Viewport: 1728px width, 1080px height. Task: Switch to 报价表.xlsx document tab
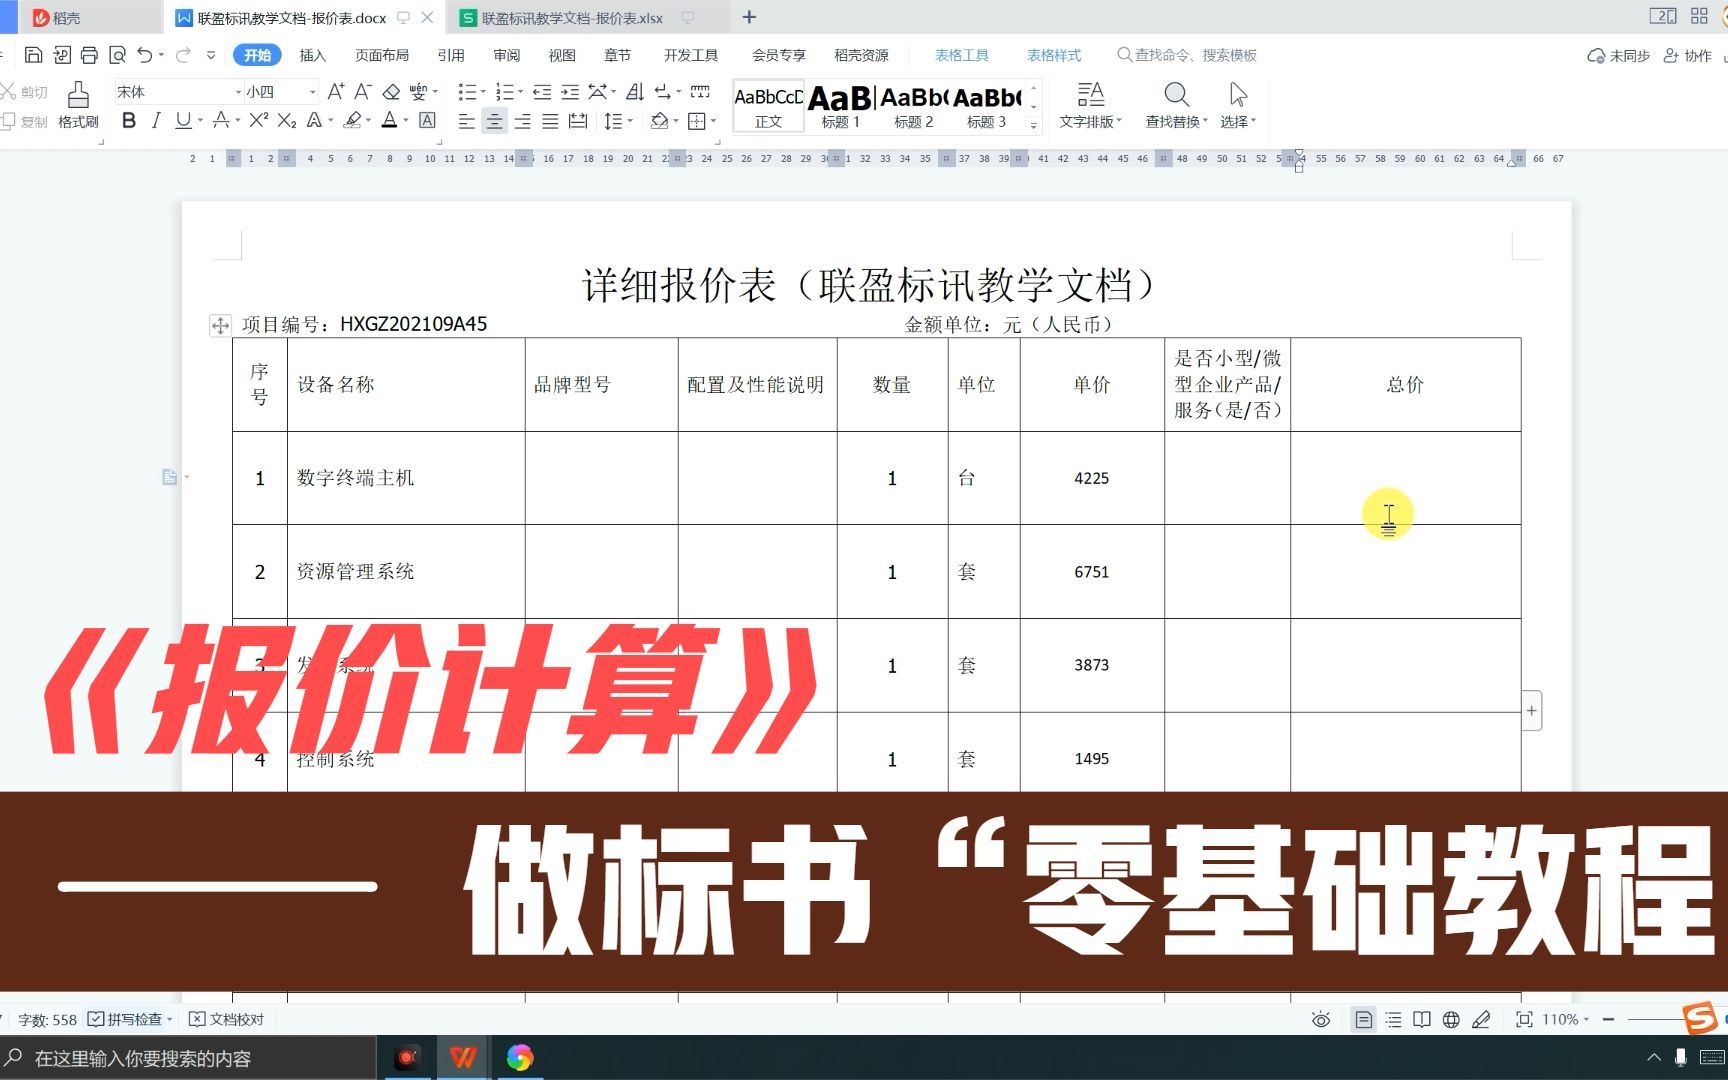click(572, 18)
